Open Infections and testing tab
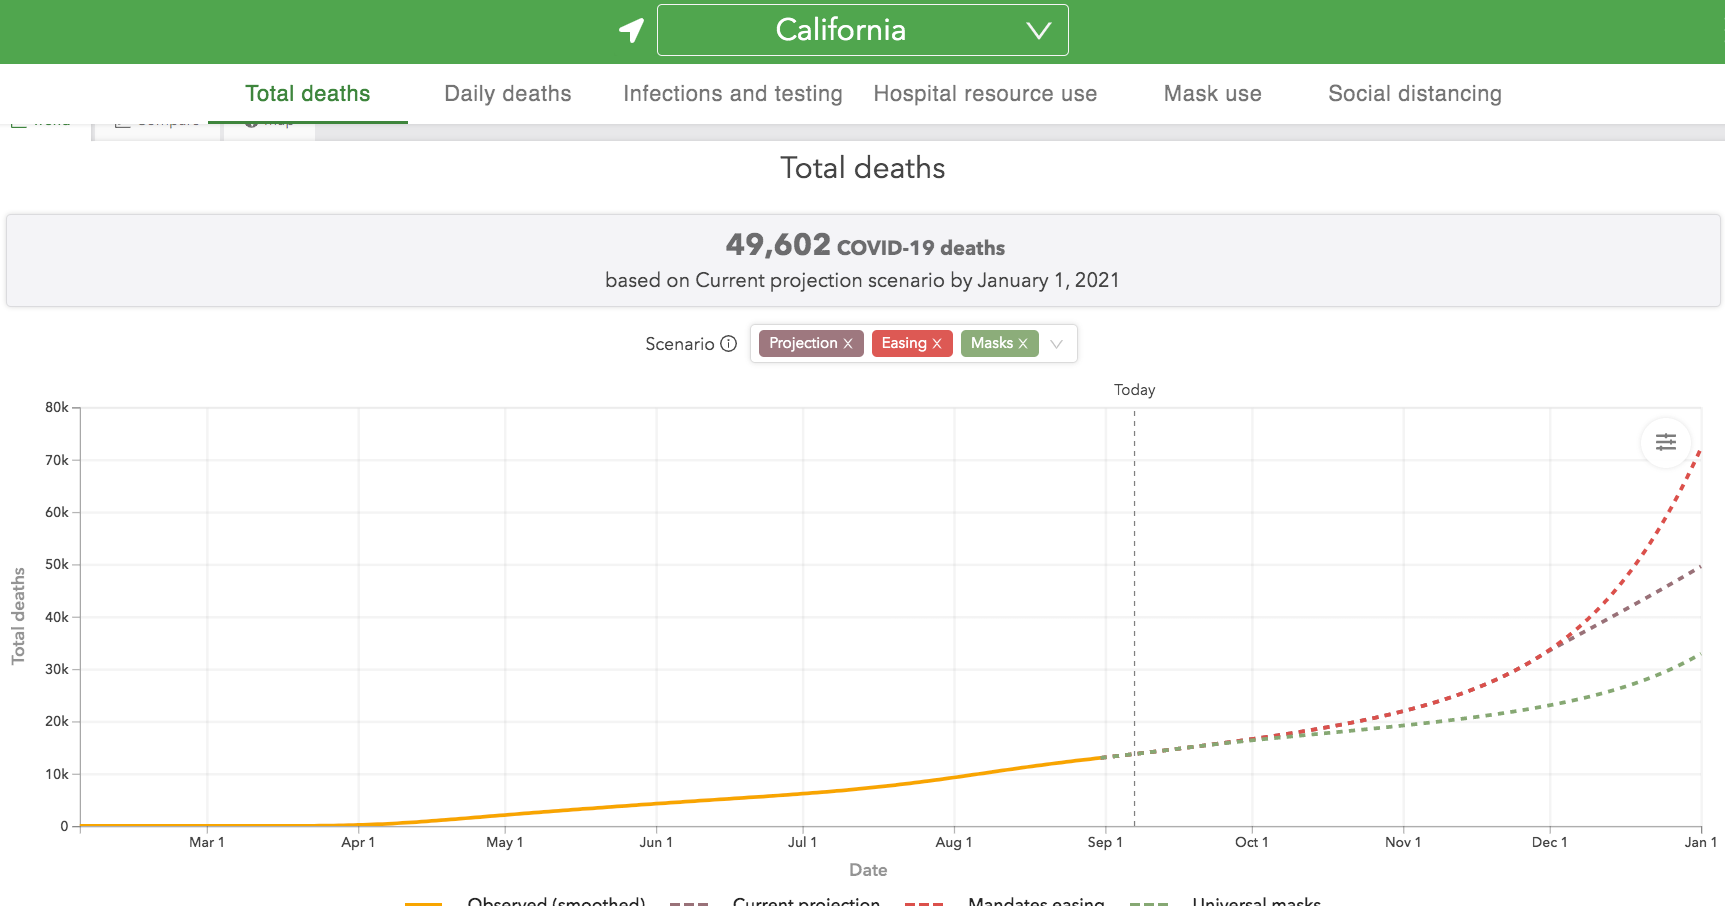 [732, 94]
